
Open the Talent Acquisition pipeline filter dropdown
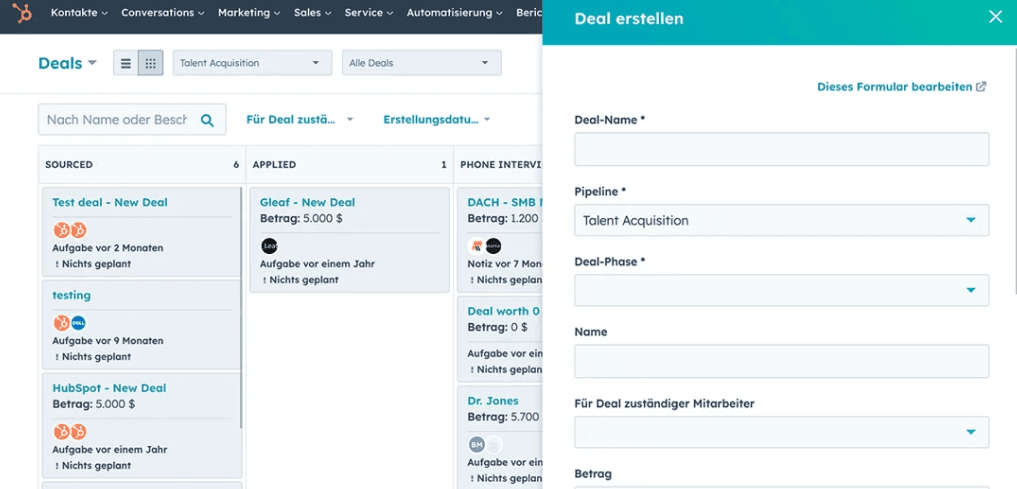click(x=251, y=63)
